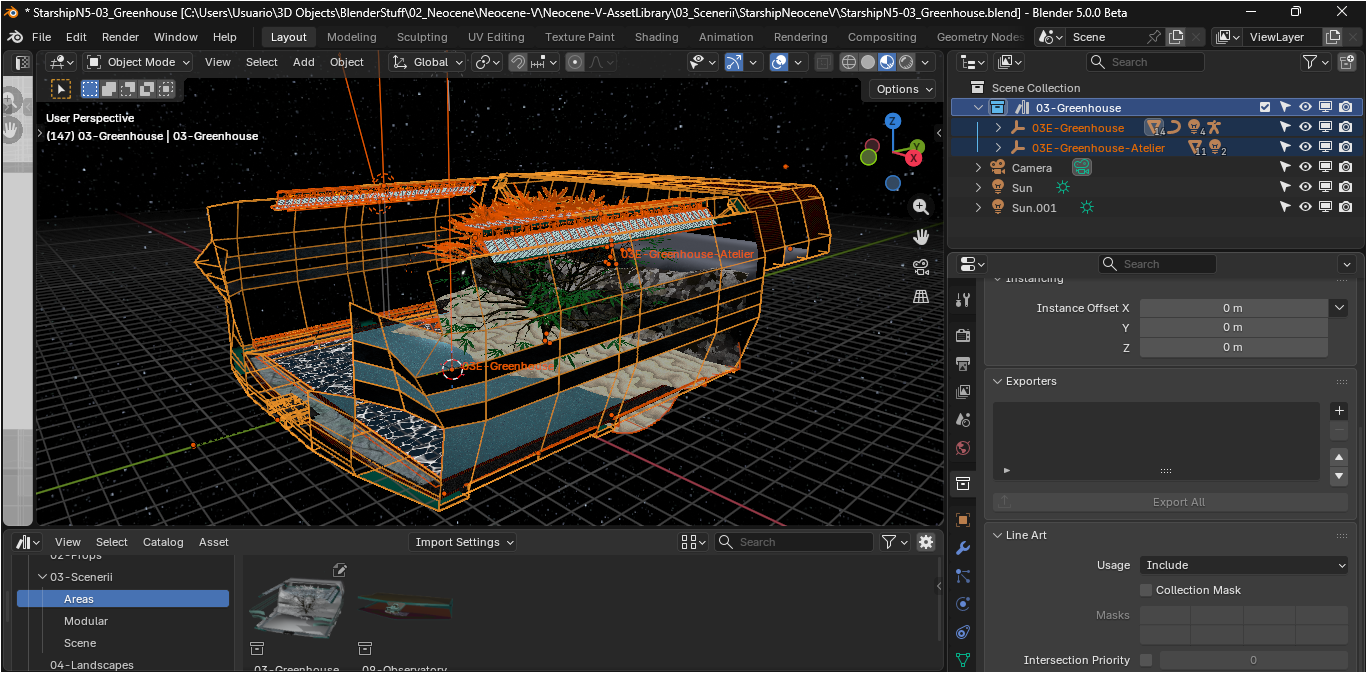The image size is (1367, 673).
Task: Click the Blender logo menu icon
Action: [15, 37]
